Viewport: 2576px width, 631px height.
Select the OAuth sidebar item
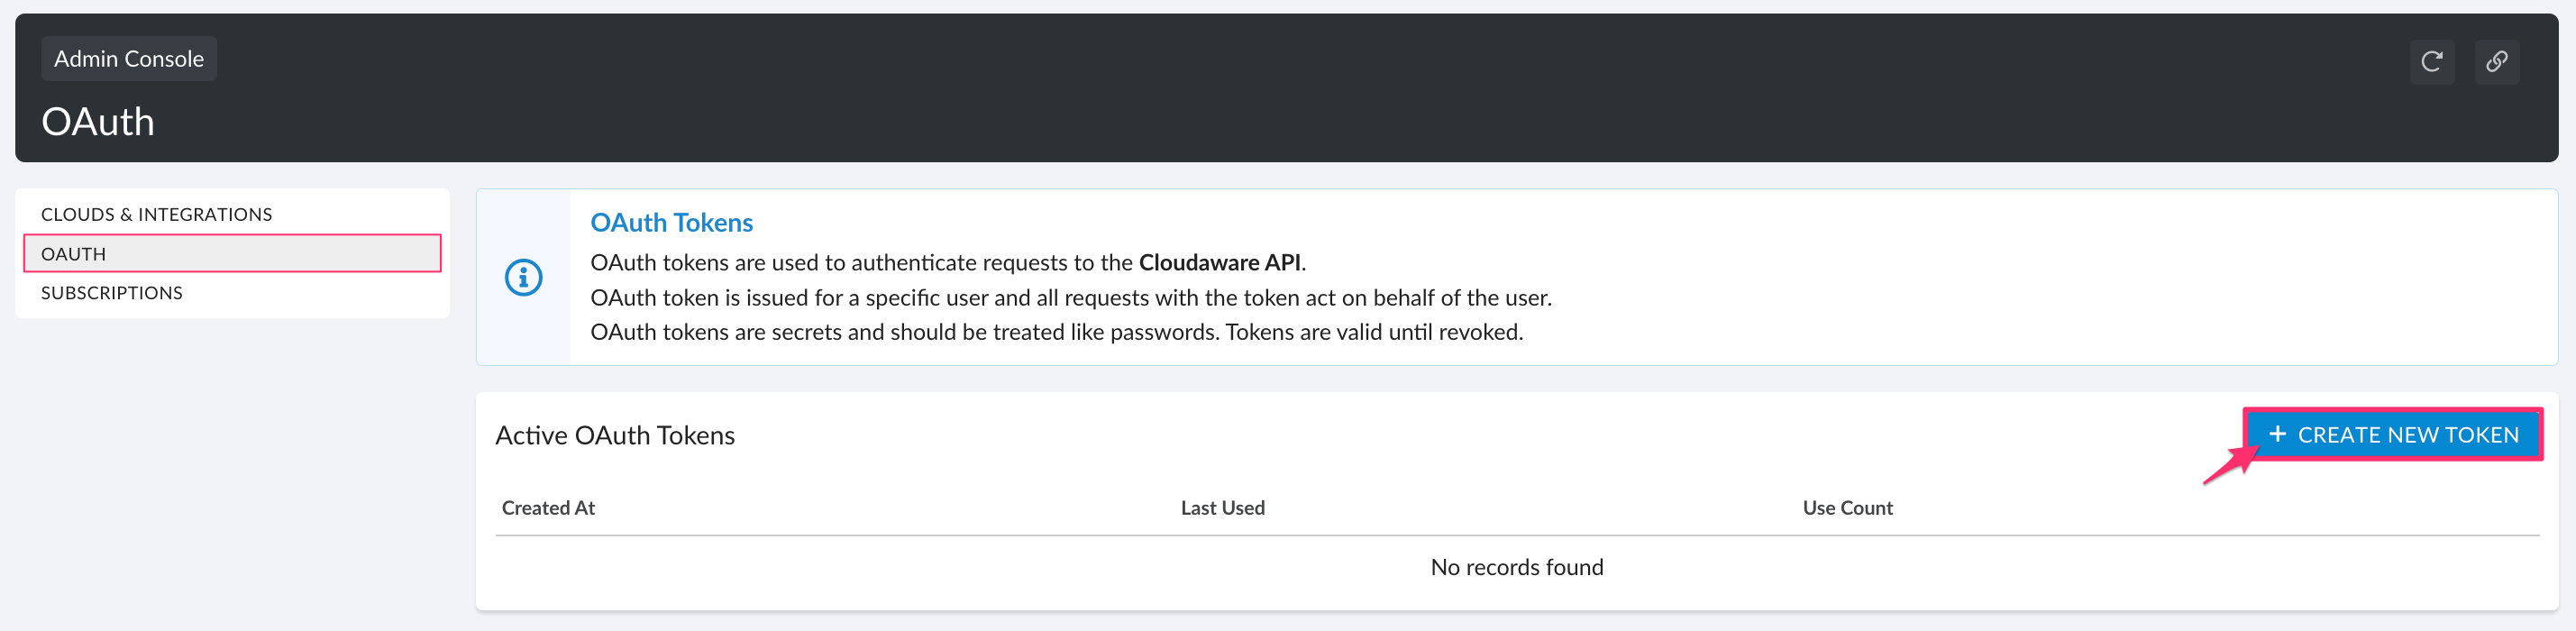73,254
